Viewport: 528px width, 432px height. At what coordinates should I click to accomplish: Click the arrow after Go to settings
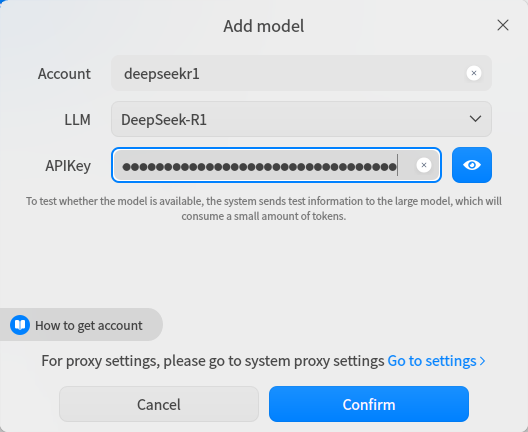[483, 361]
